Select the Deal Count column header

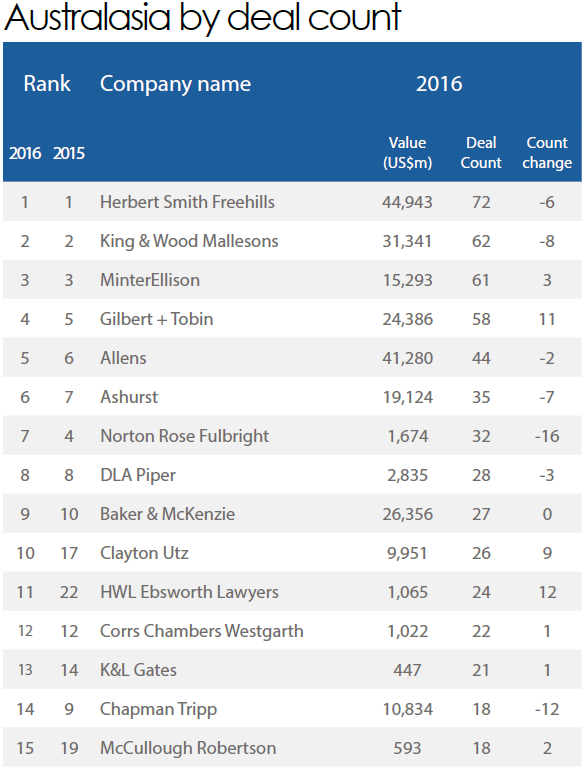pos(481,153)
